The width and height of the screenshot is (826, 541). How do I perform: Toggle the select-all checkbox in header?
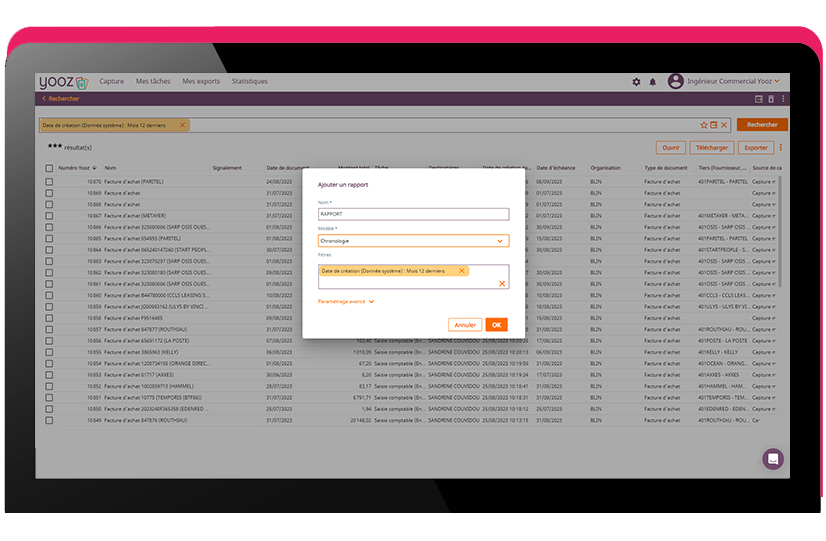(x=49, y=168)
